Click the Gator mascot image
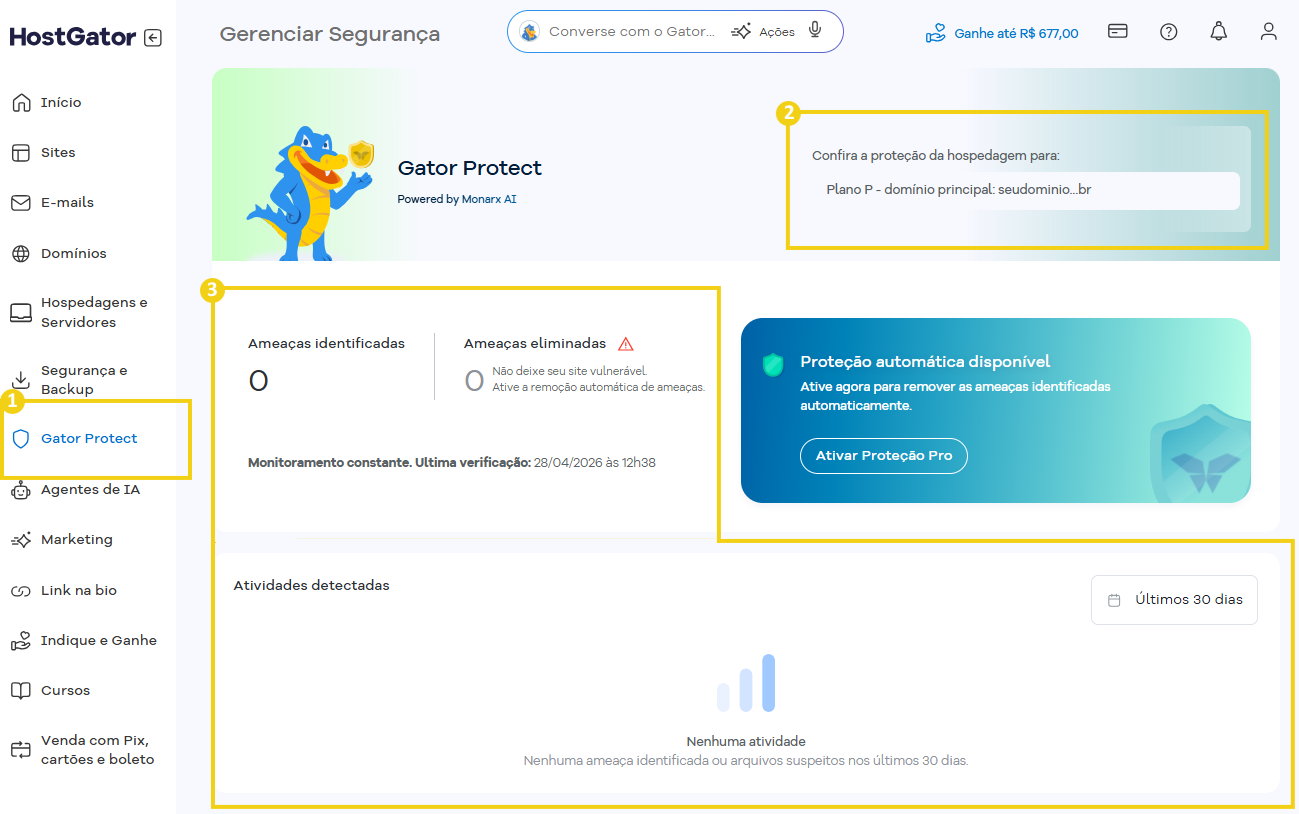 tap(309, 192)
